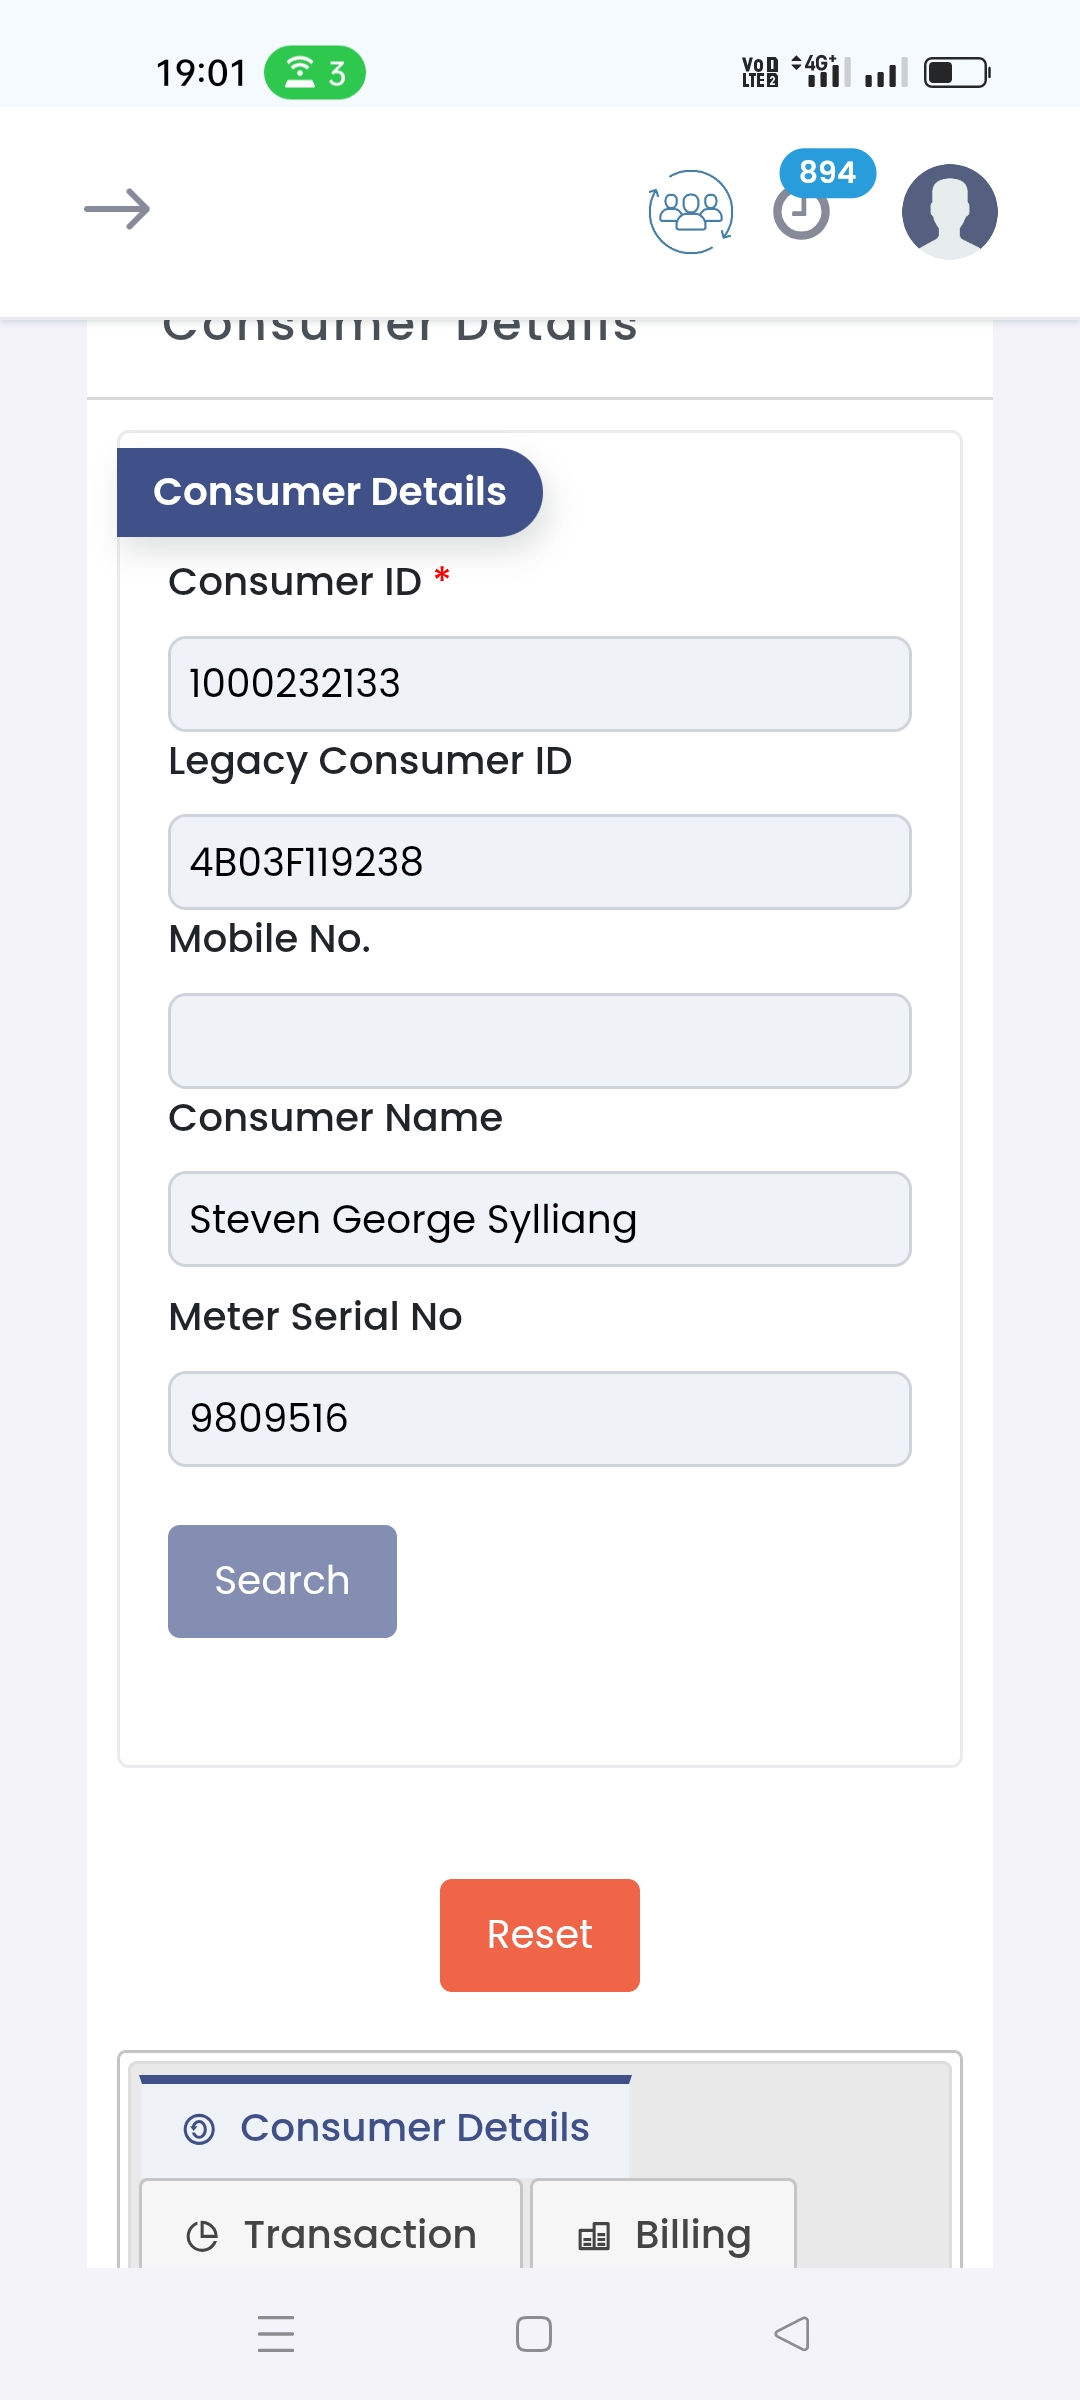Tap the 894 notification badge

827,172
